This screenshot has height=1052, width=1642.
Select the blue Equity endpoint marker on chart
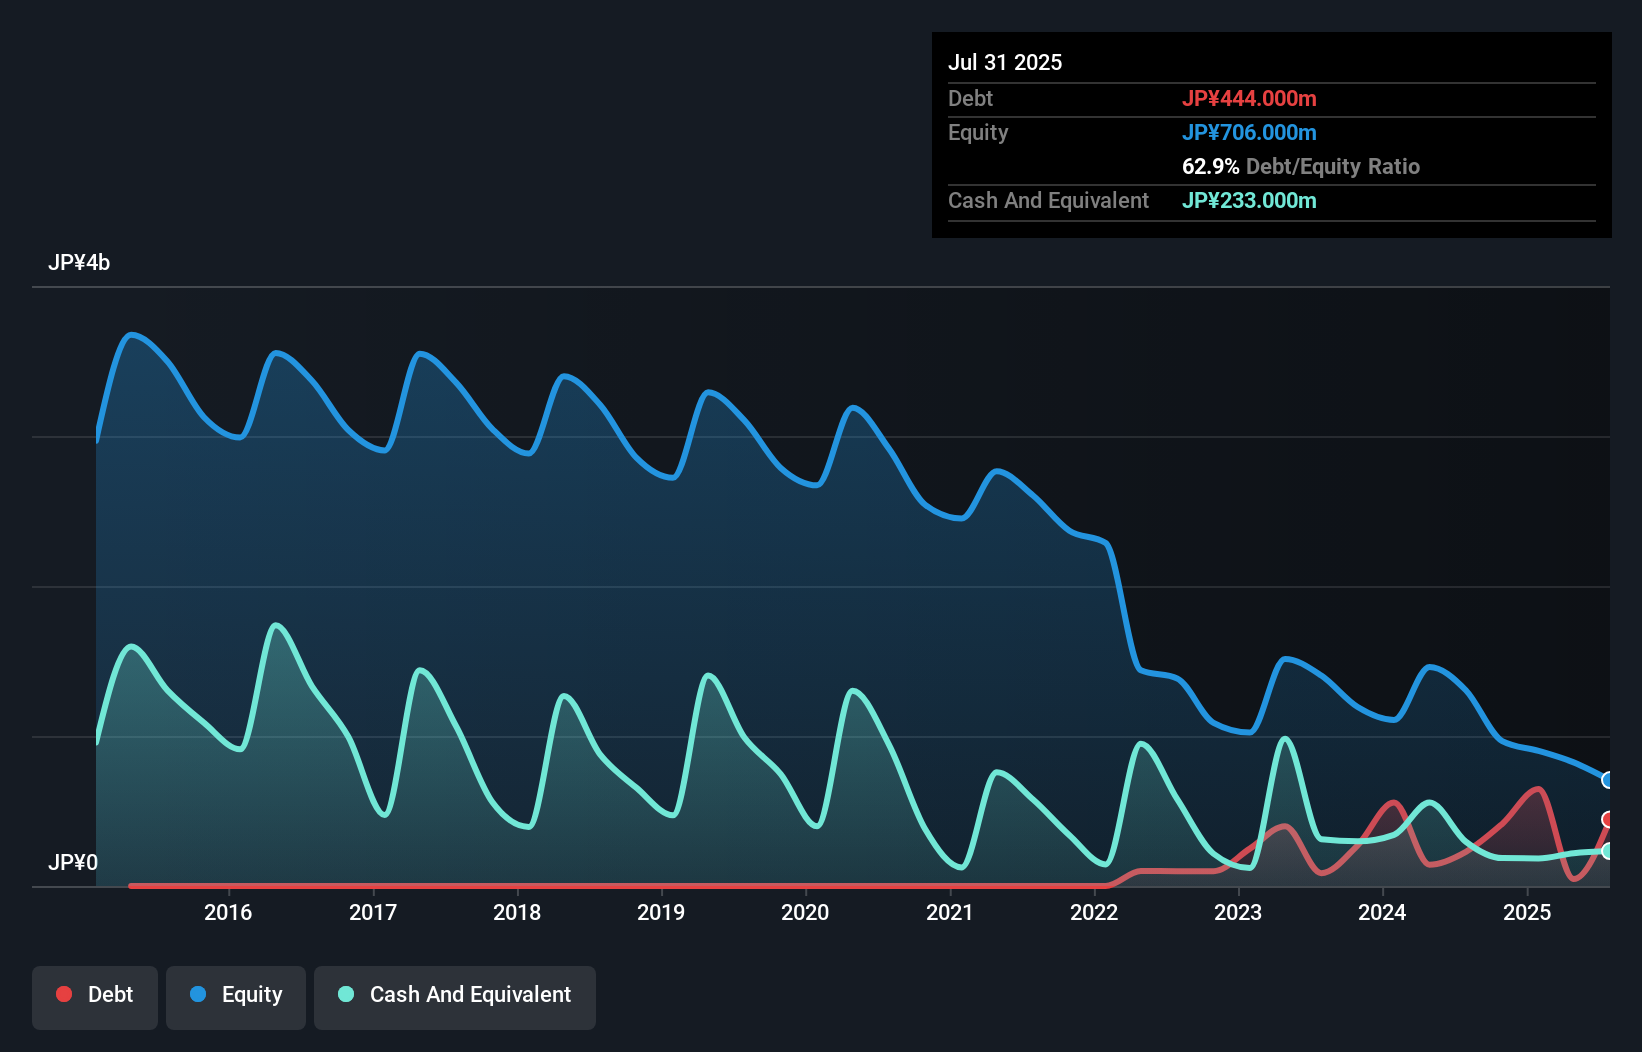[x=1608, y=780]
